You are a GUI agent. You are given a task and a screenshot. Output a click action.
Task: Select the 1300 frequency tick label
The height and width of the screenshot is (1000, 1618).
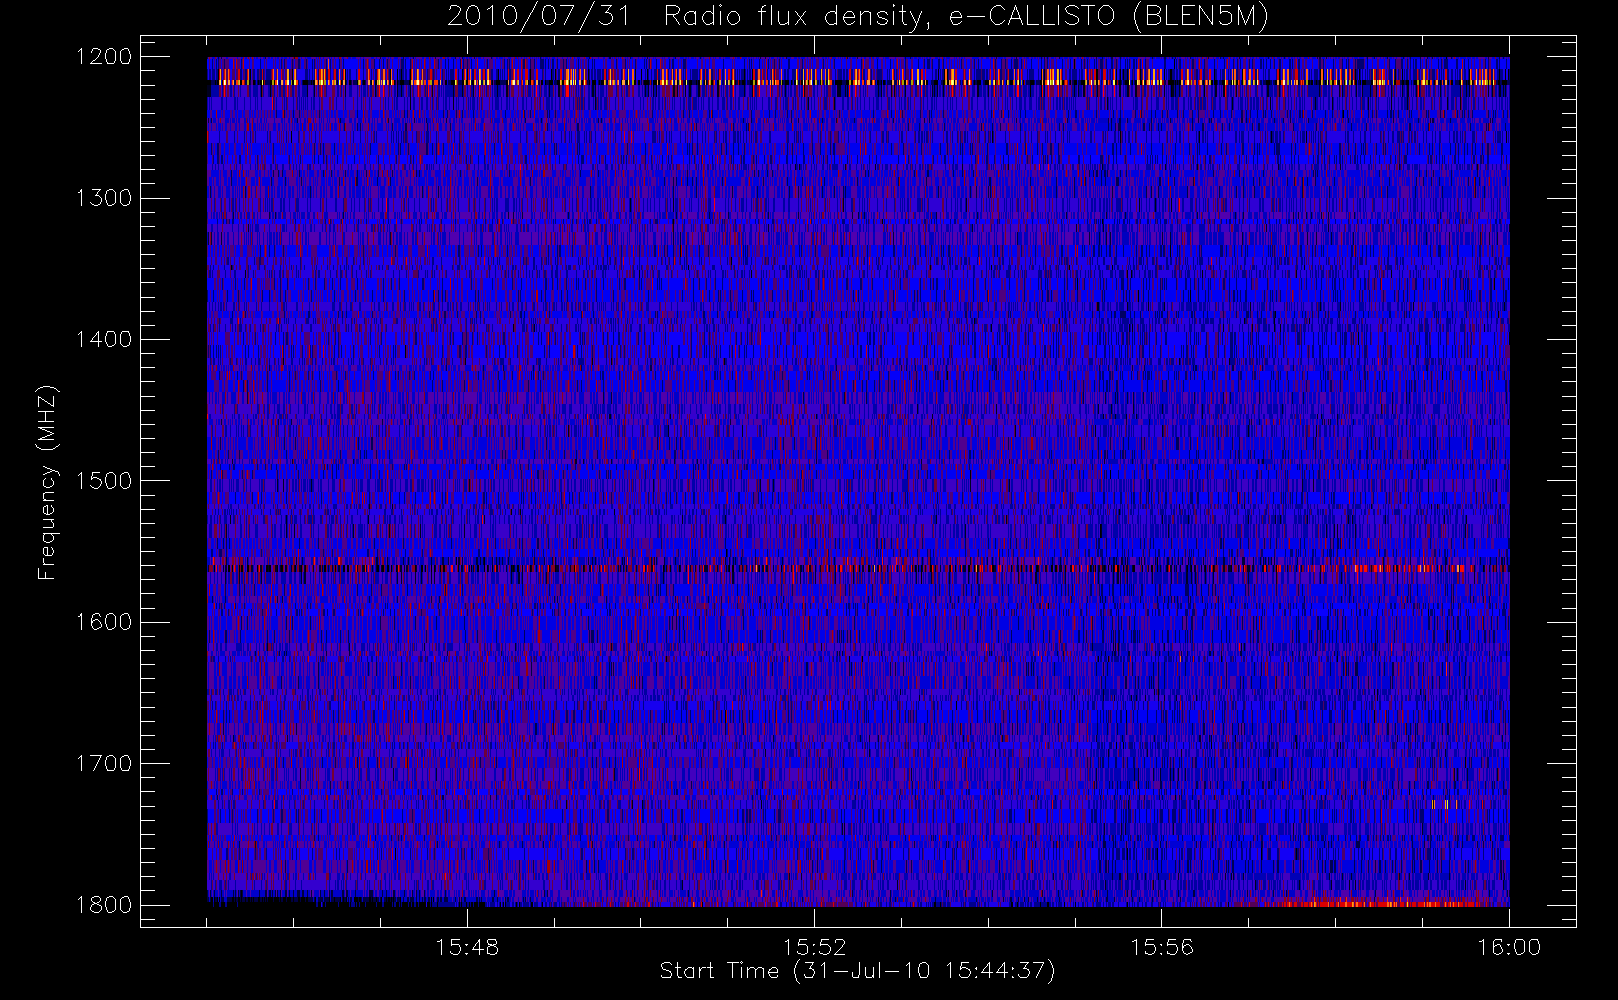click(x=104, y=198)
